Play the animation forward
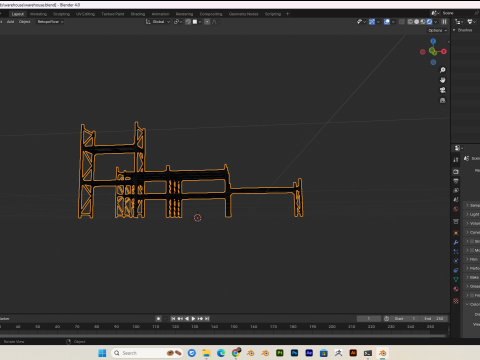The image size is (480, 360). (193, 319)
